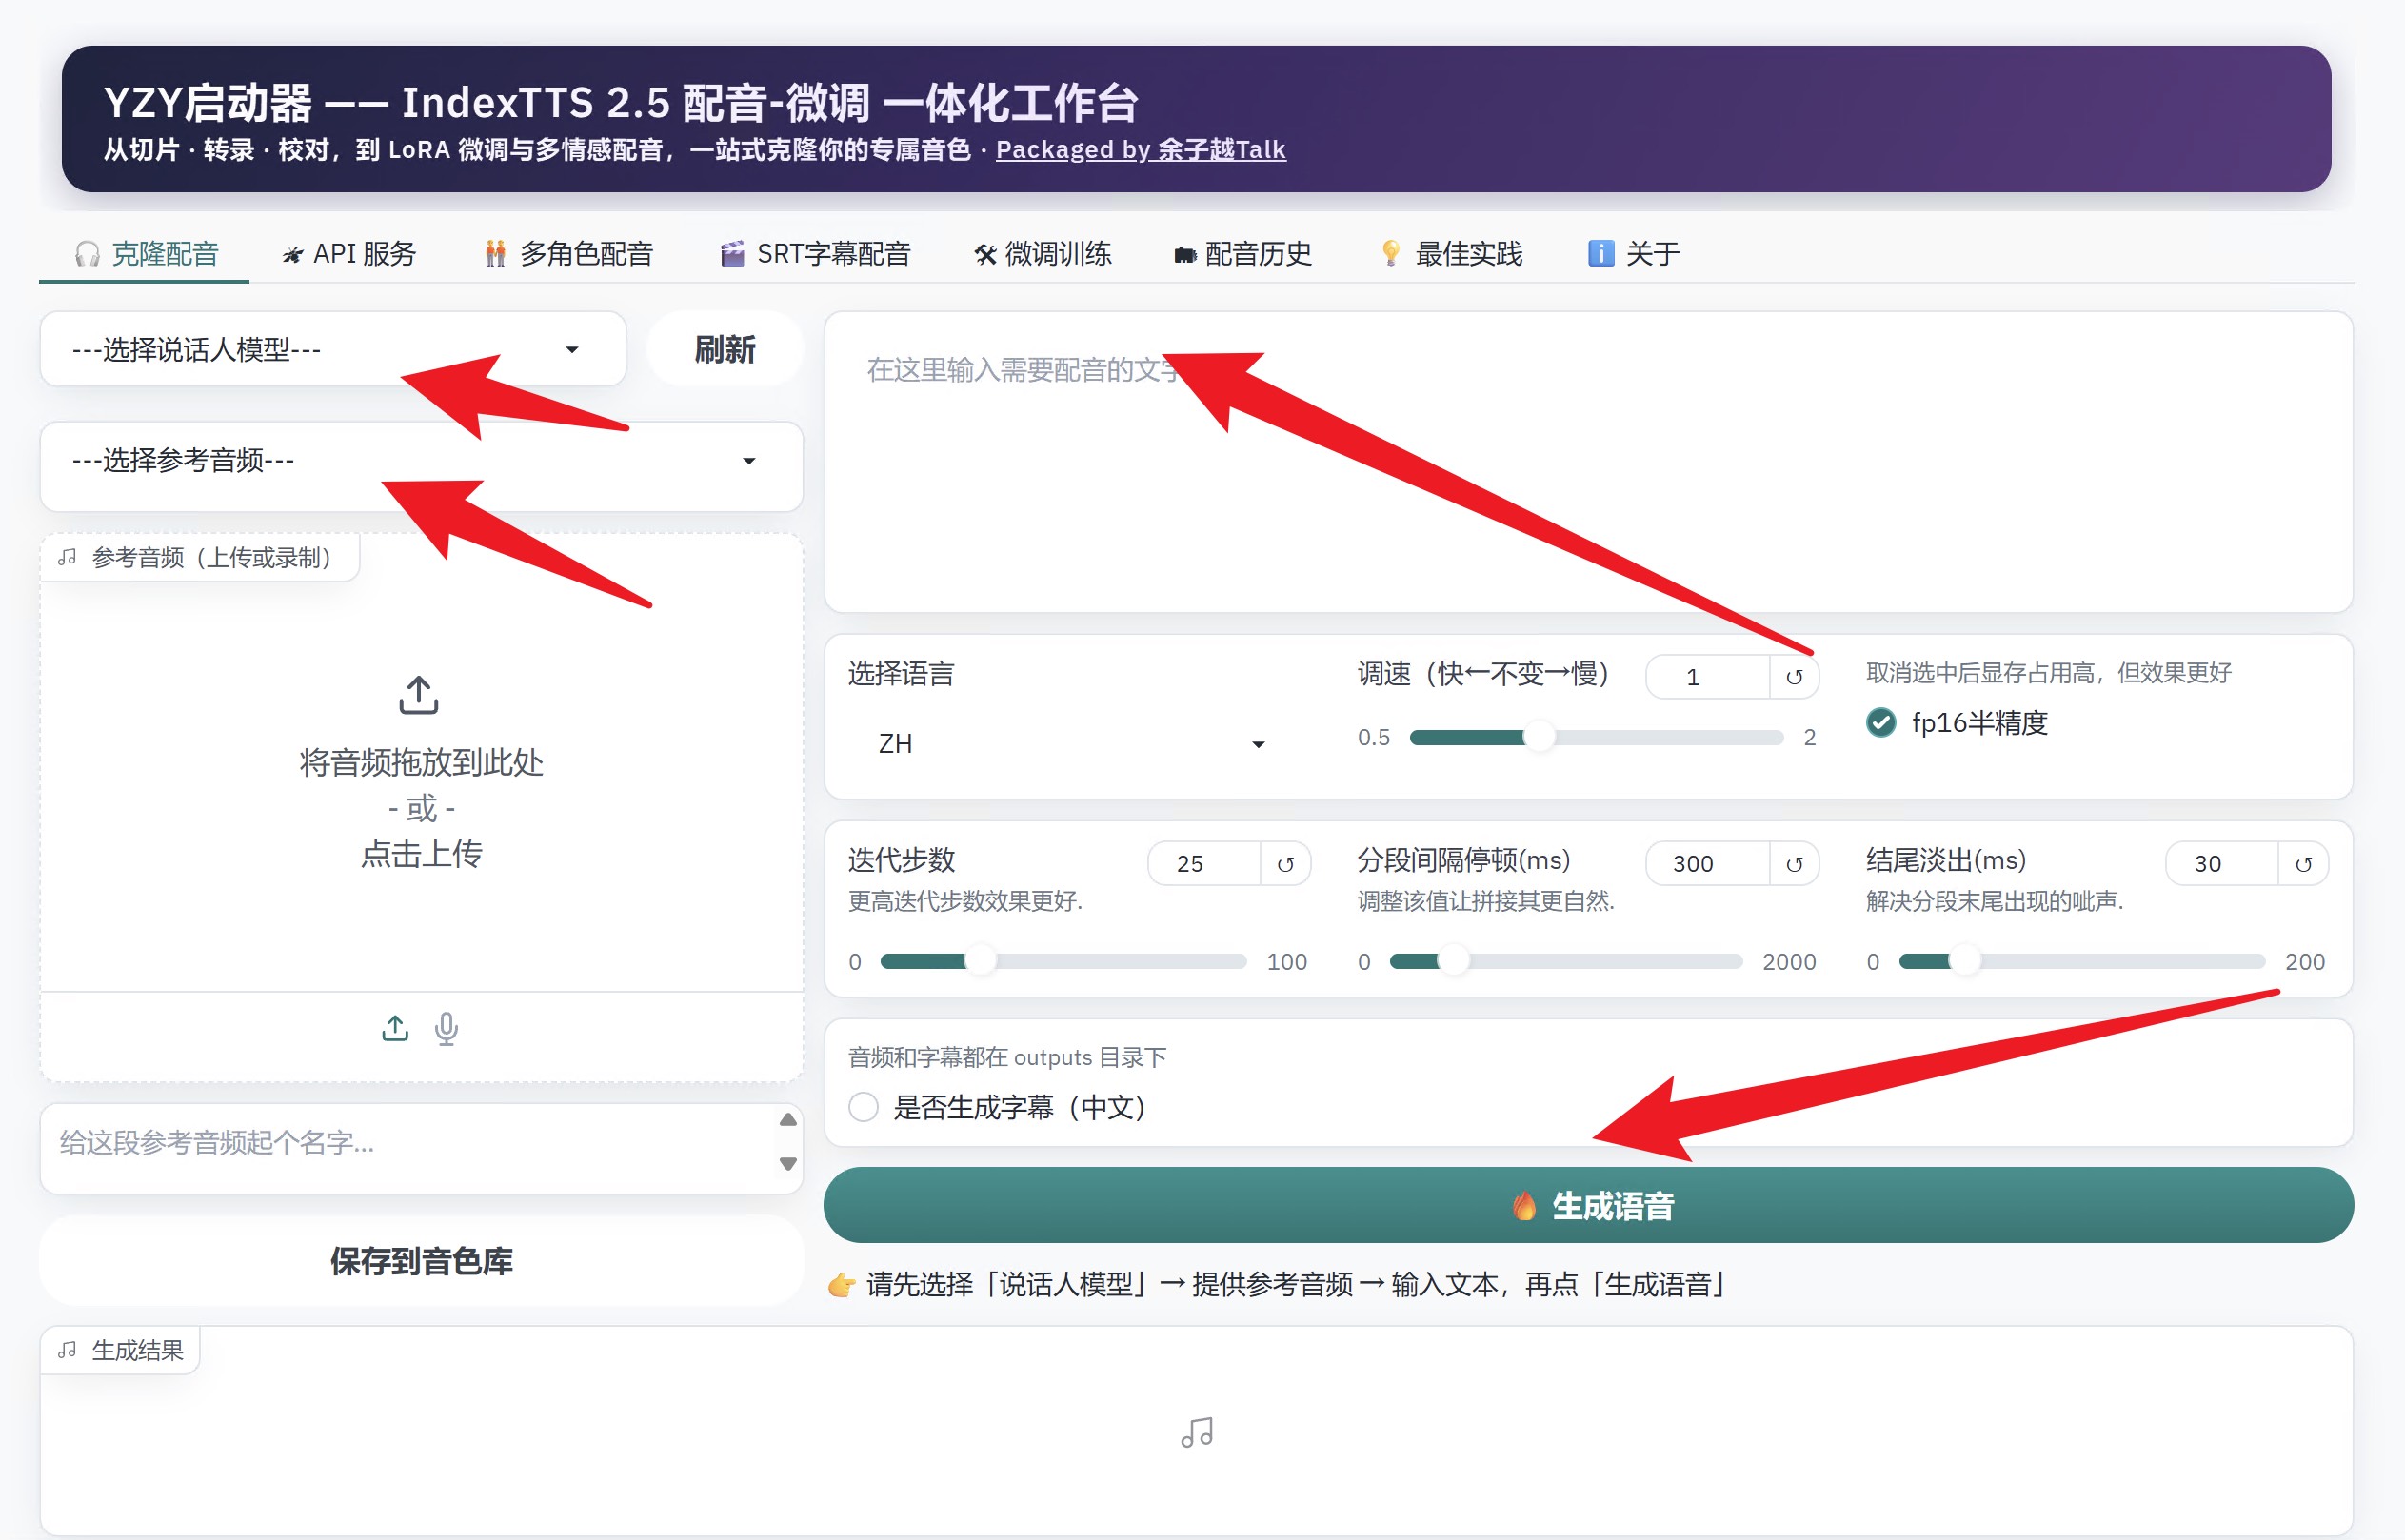View the 最佳实践 tab
Image resolution: width=2405 pixels, height=1540 pixels.
(x=1451, y=254)
